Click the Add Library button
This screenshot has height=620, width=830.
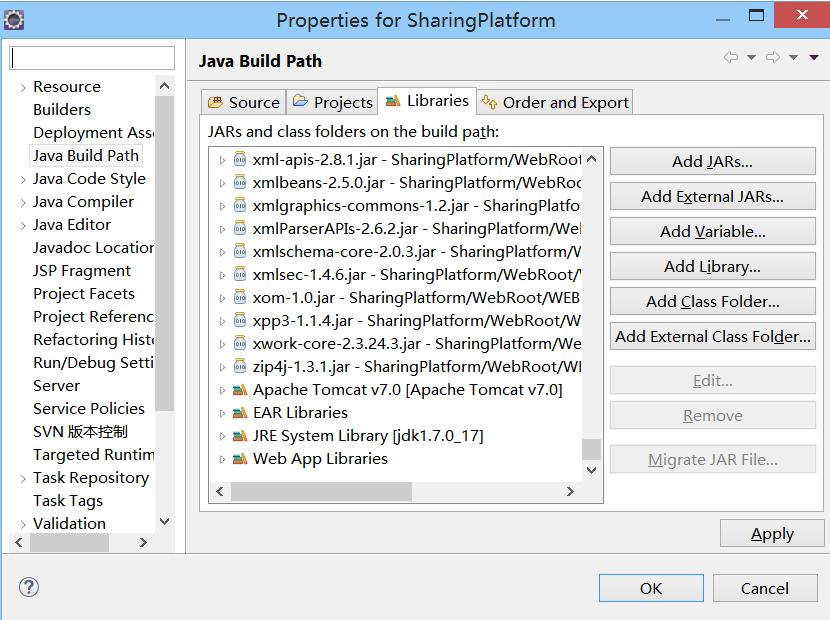[712, 266]
